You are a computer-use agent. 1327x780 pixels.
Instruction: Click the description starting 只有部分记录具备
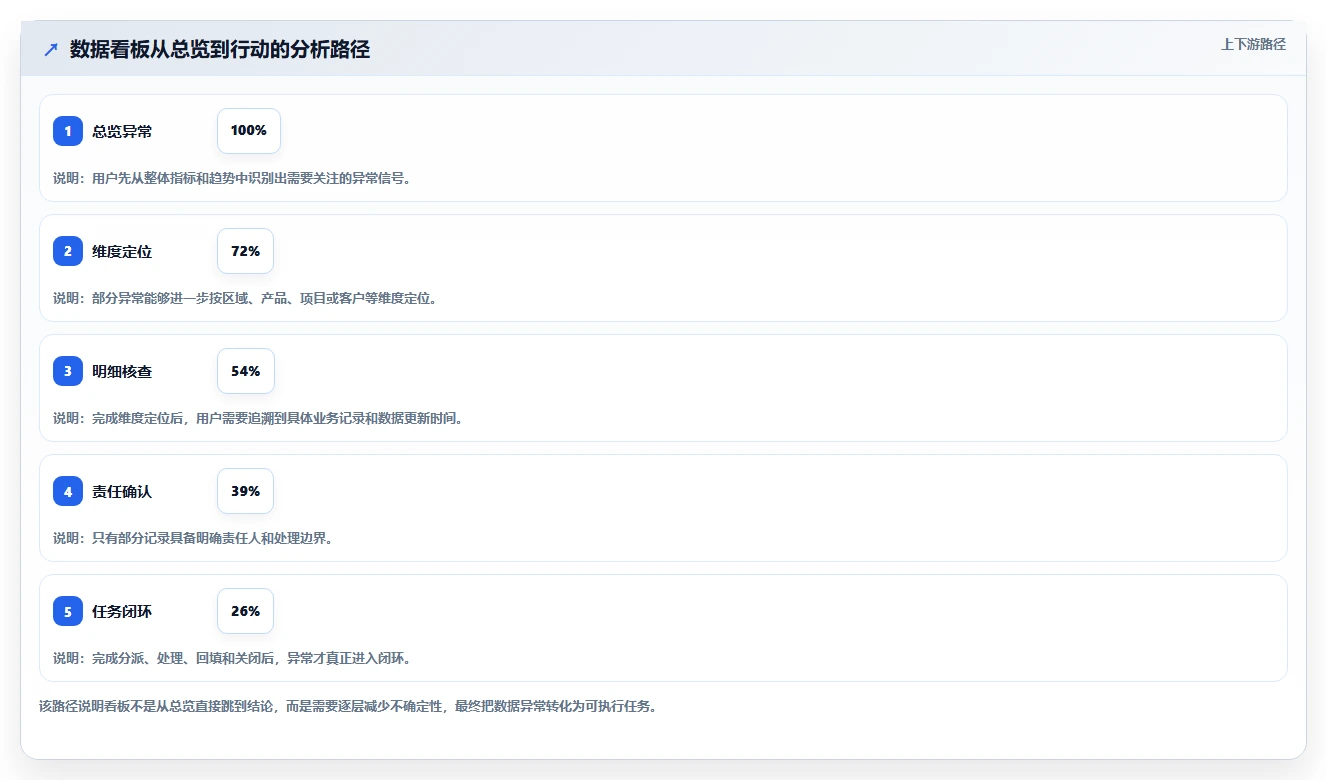coord(193,538)
